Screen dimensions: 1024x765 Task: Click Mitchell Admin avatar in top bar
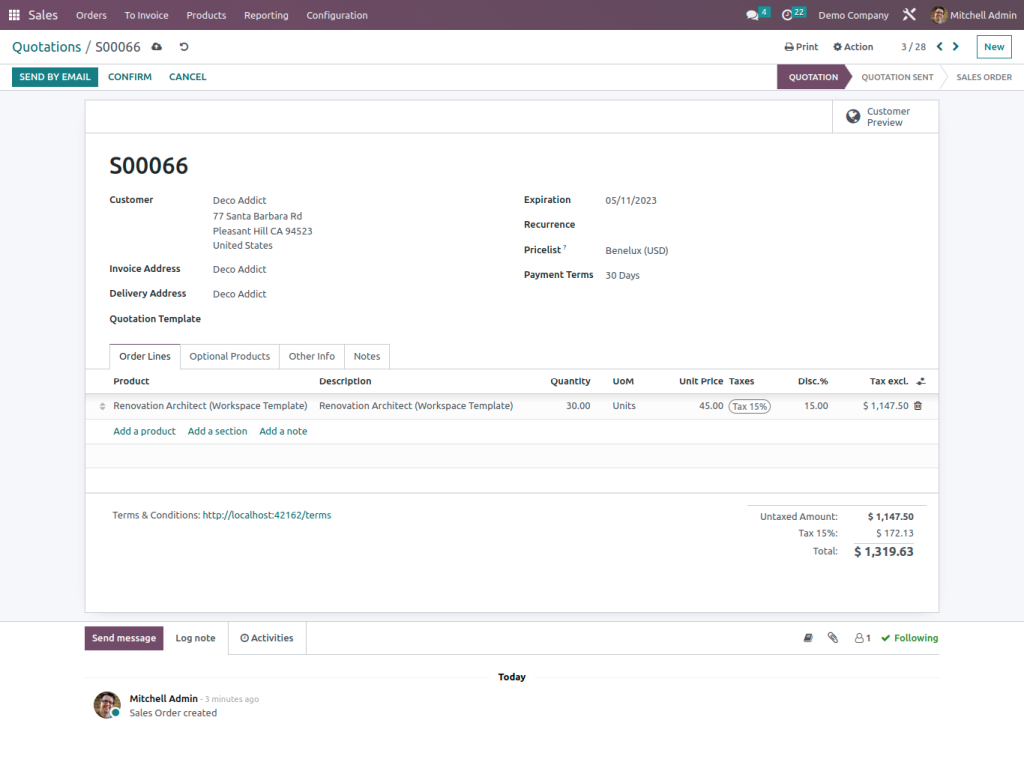tap(938, 15)
